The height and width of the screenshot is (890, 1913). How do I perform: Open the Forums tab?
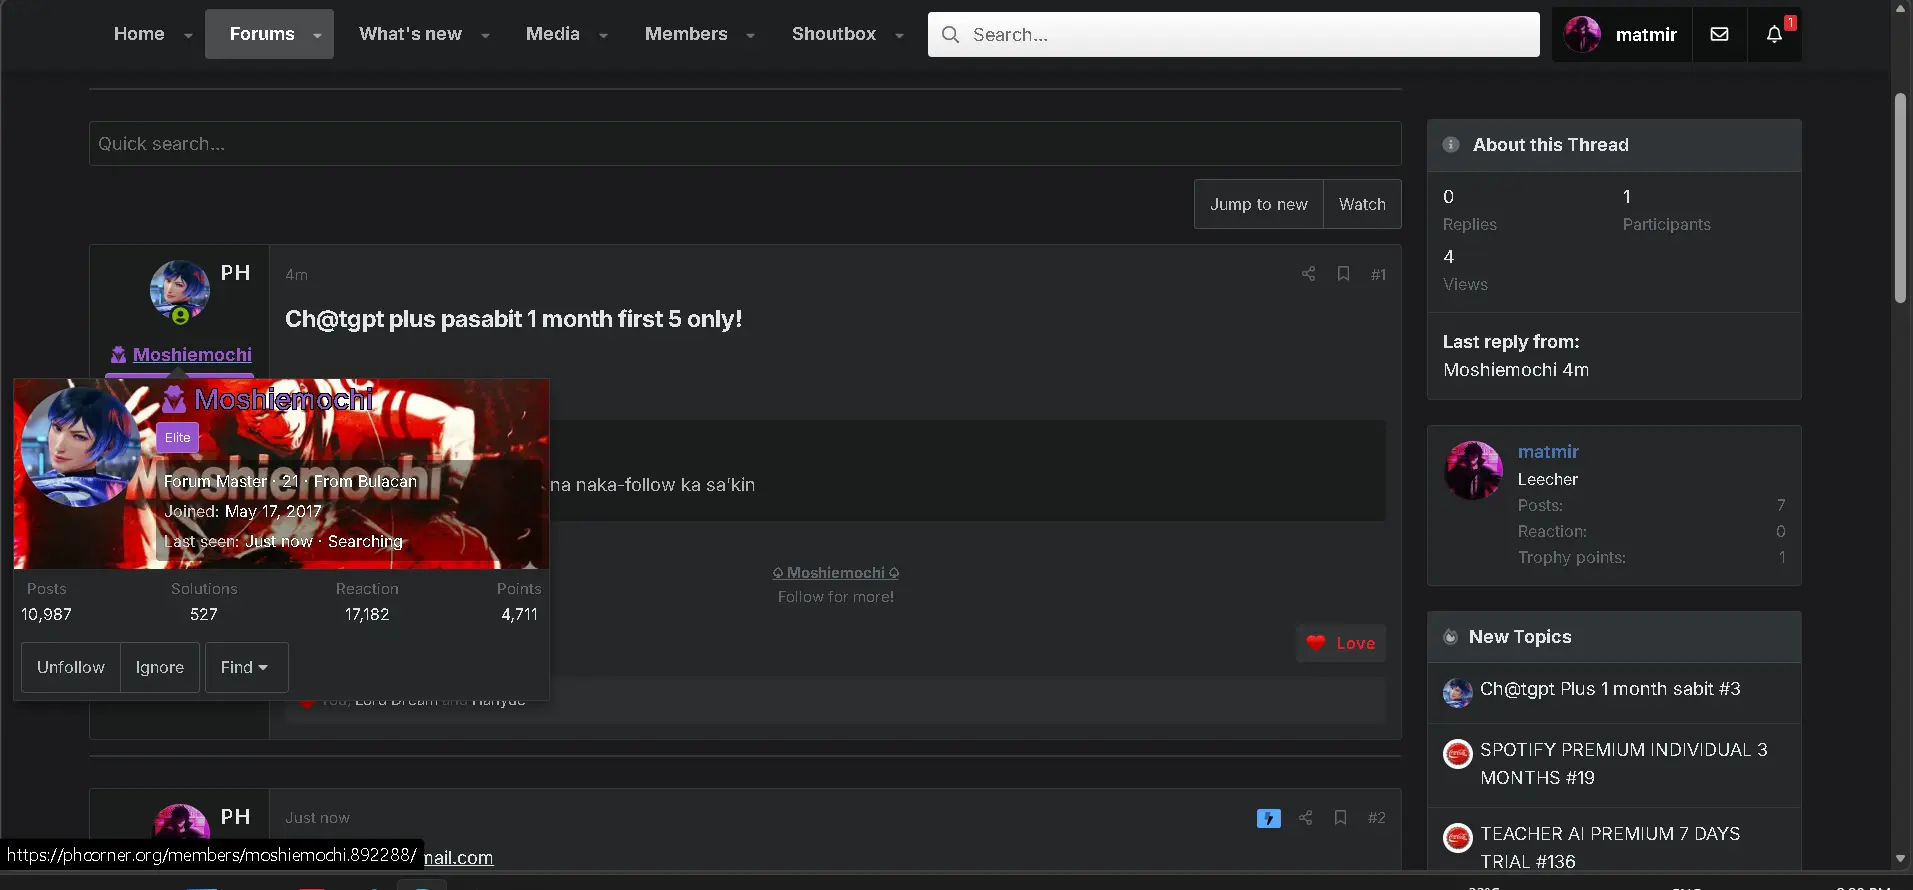262,34
